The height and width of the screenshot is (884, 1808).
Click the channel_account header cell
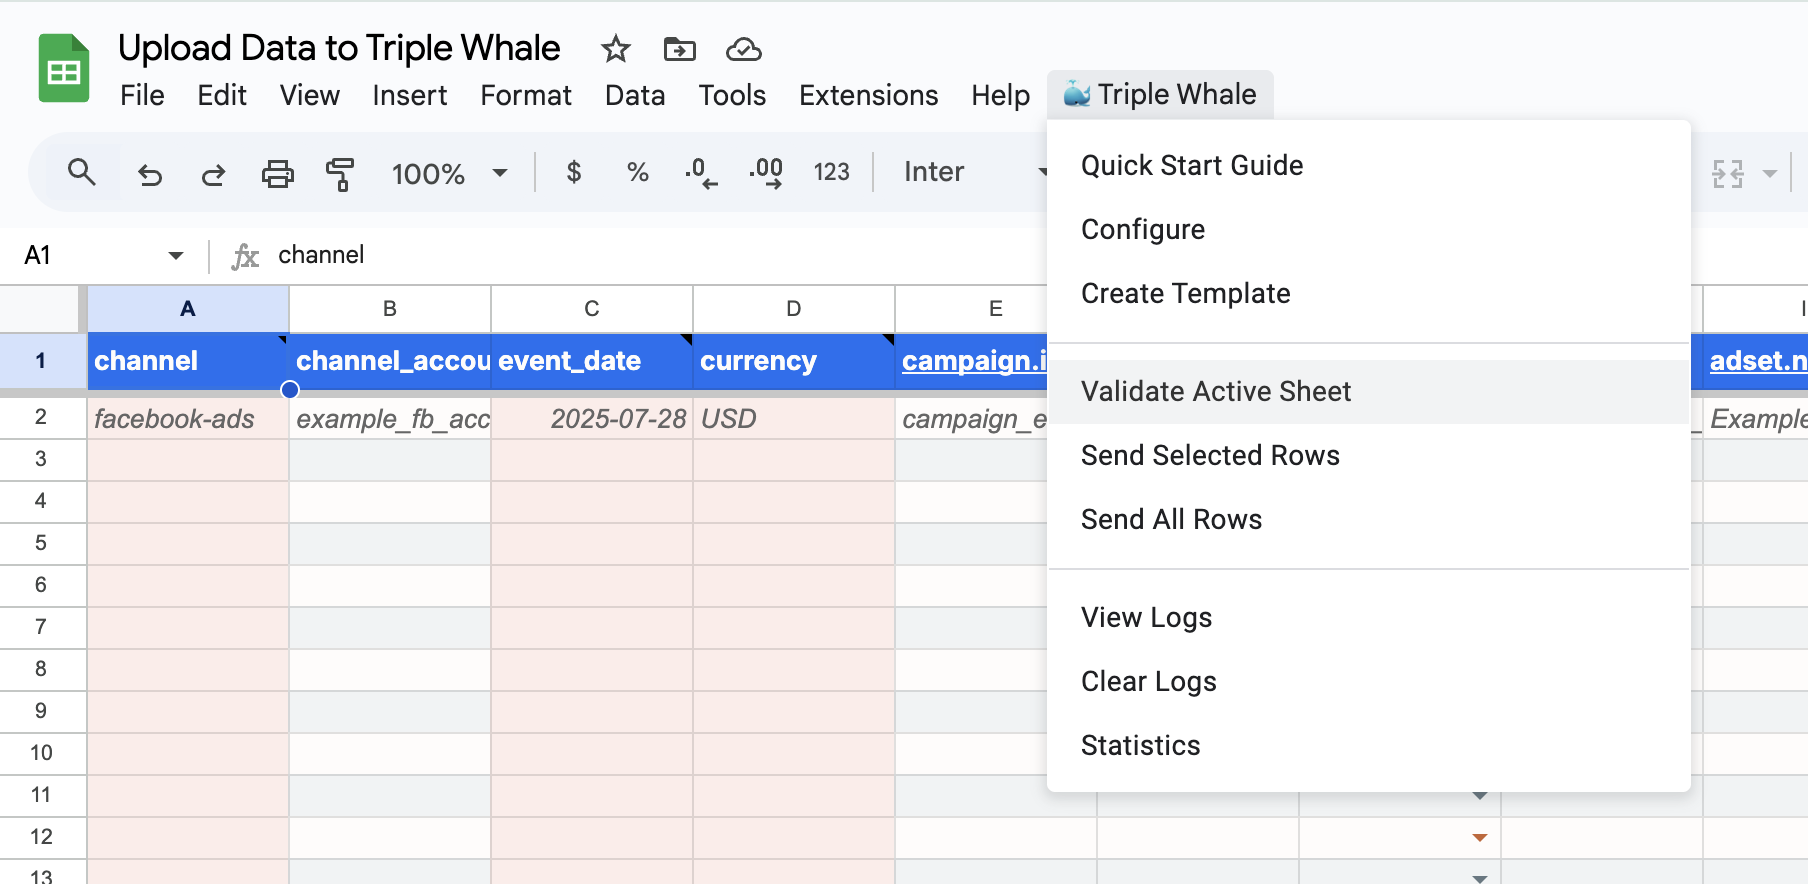tap(390, 361)
